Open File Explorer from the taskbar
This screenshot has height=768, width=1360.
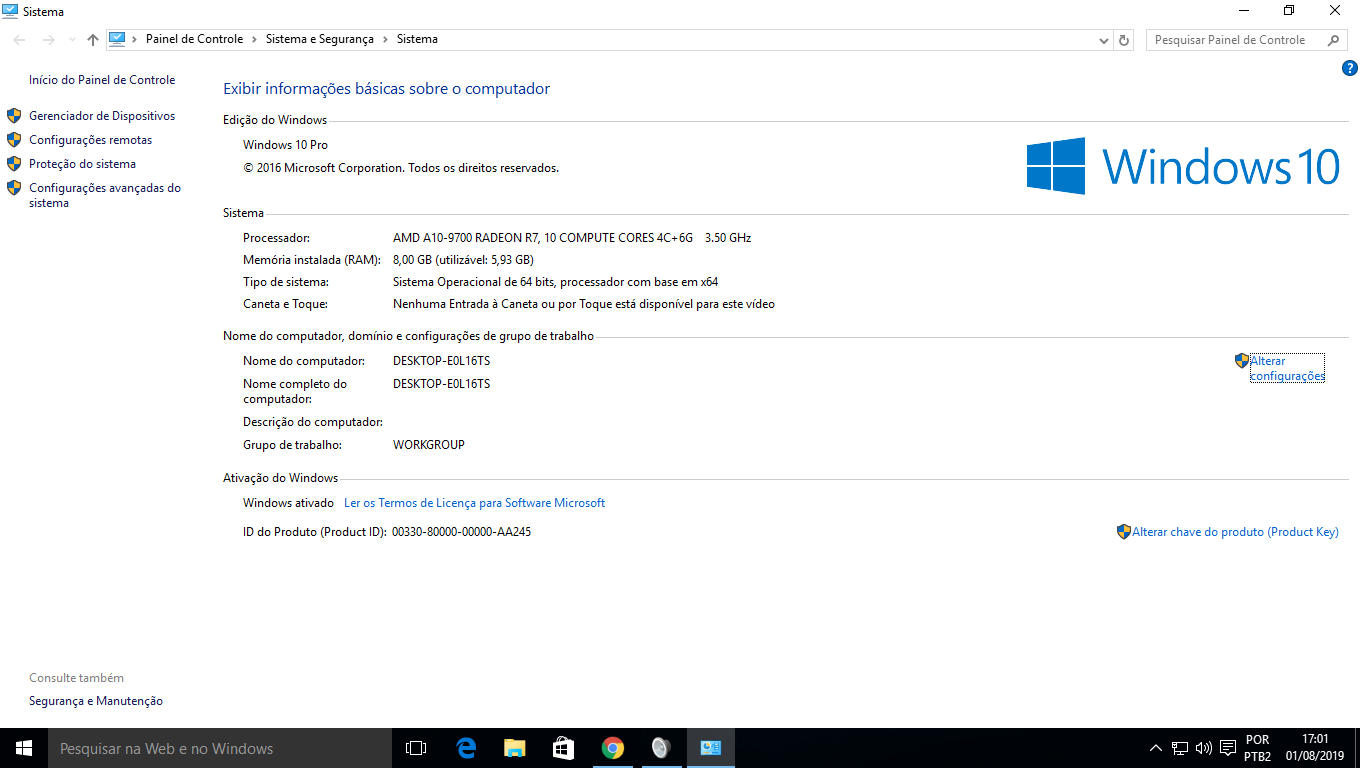click(x=514, y=748)
